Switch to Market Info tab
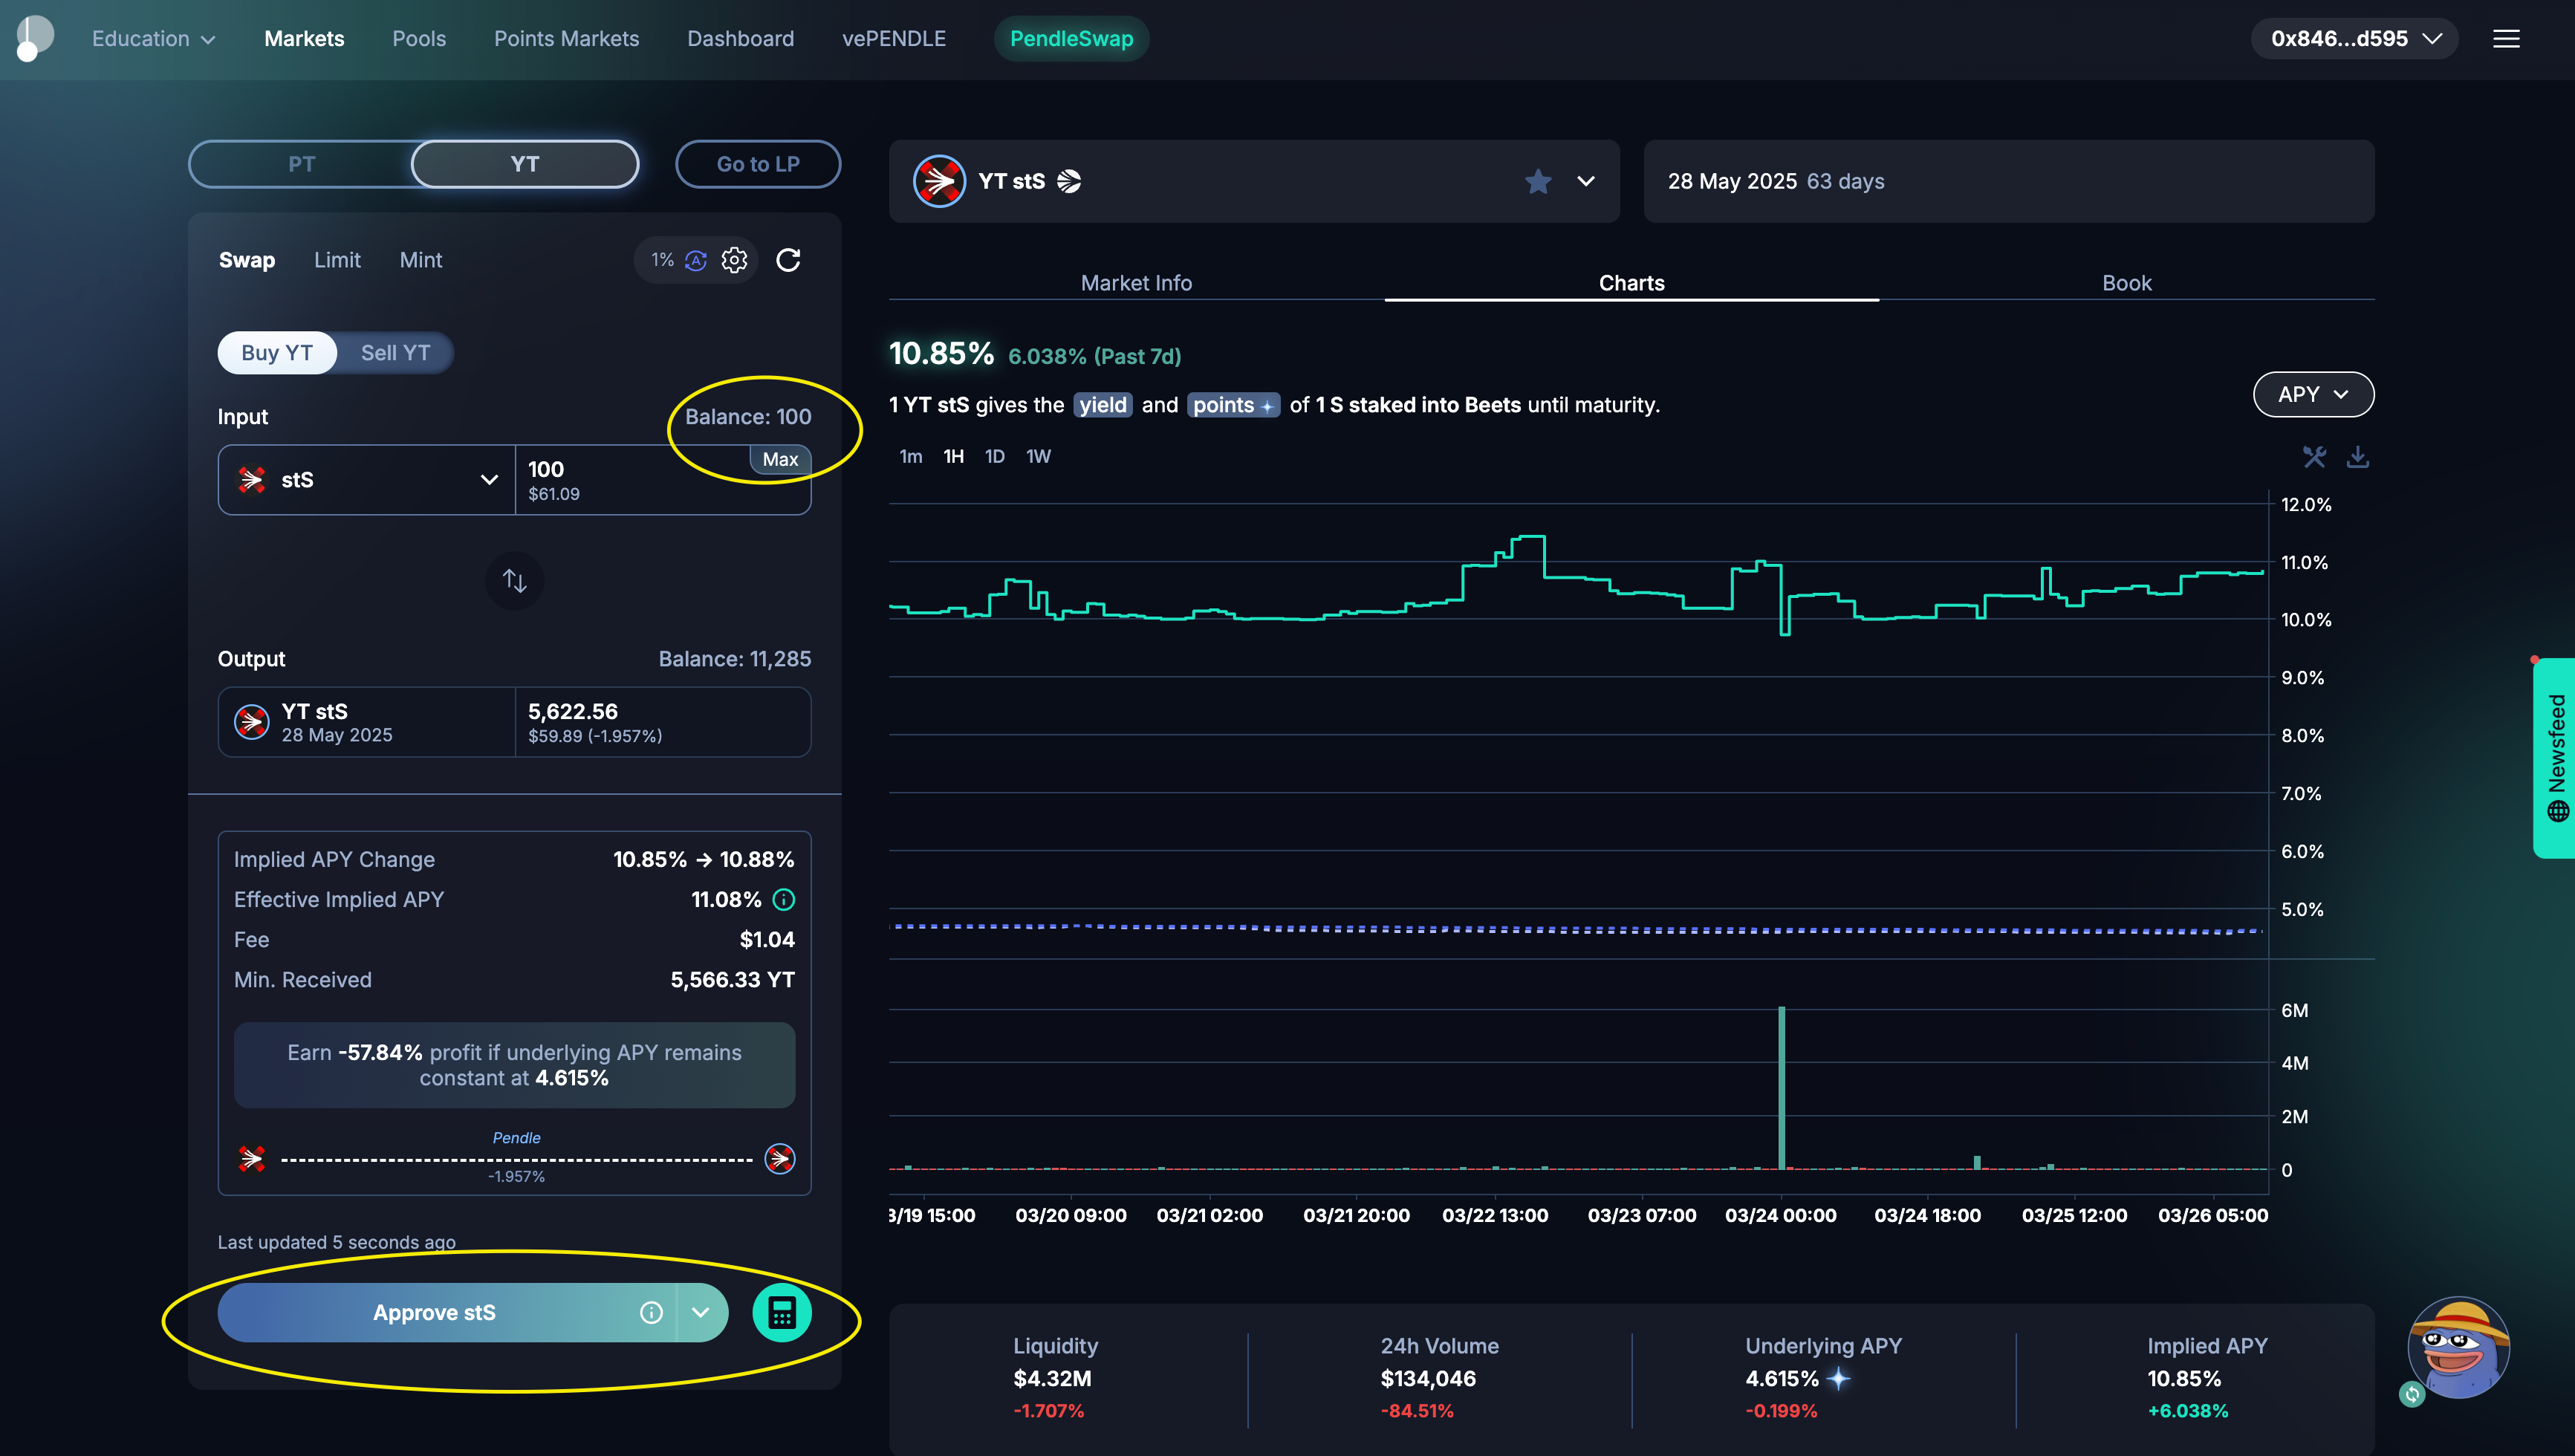The image size is (2575, 1456). tap(1136, 283)
